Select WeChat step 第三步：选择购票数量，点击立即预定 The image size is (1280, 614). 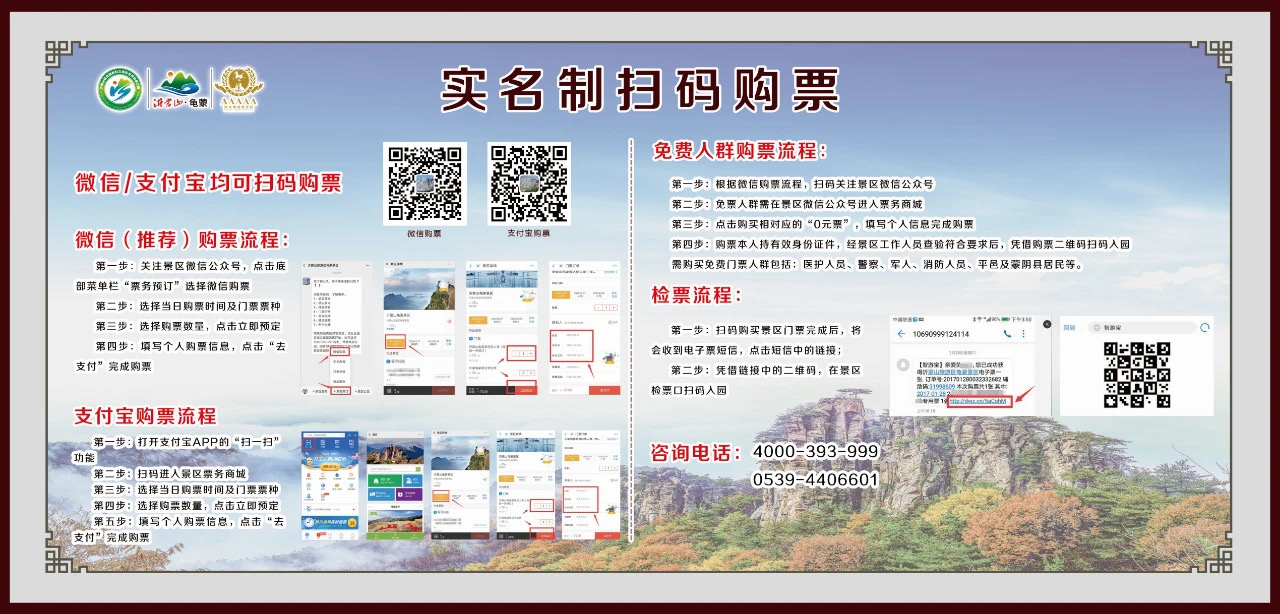click(x=188, y=326)
